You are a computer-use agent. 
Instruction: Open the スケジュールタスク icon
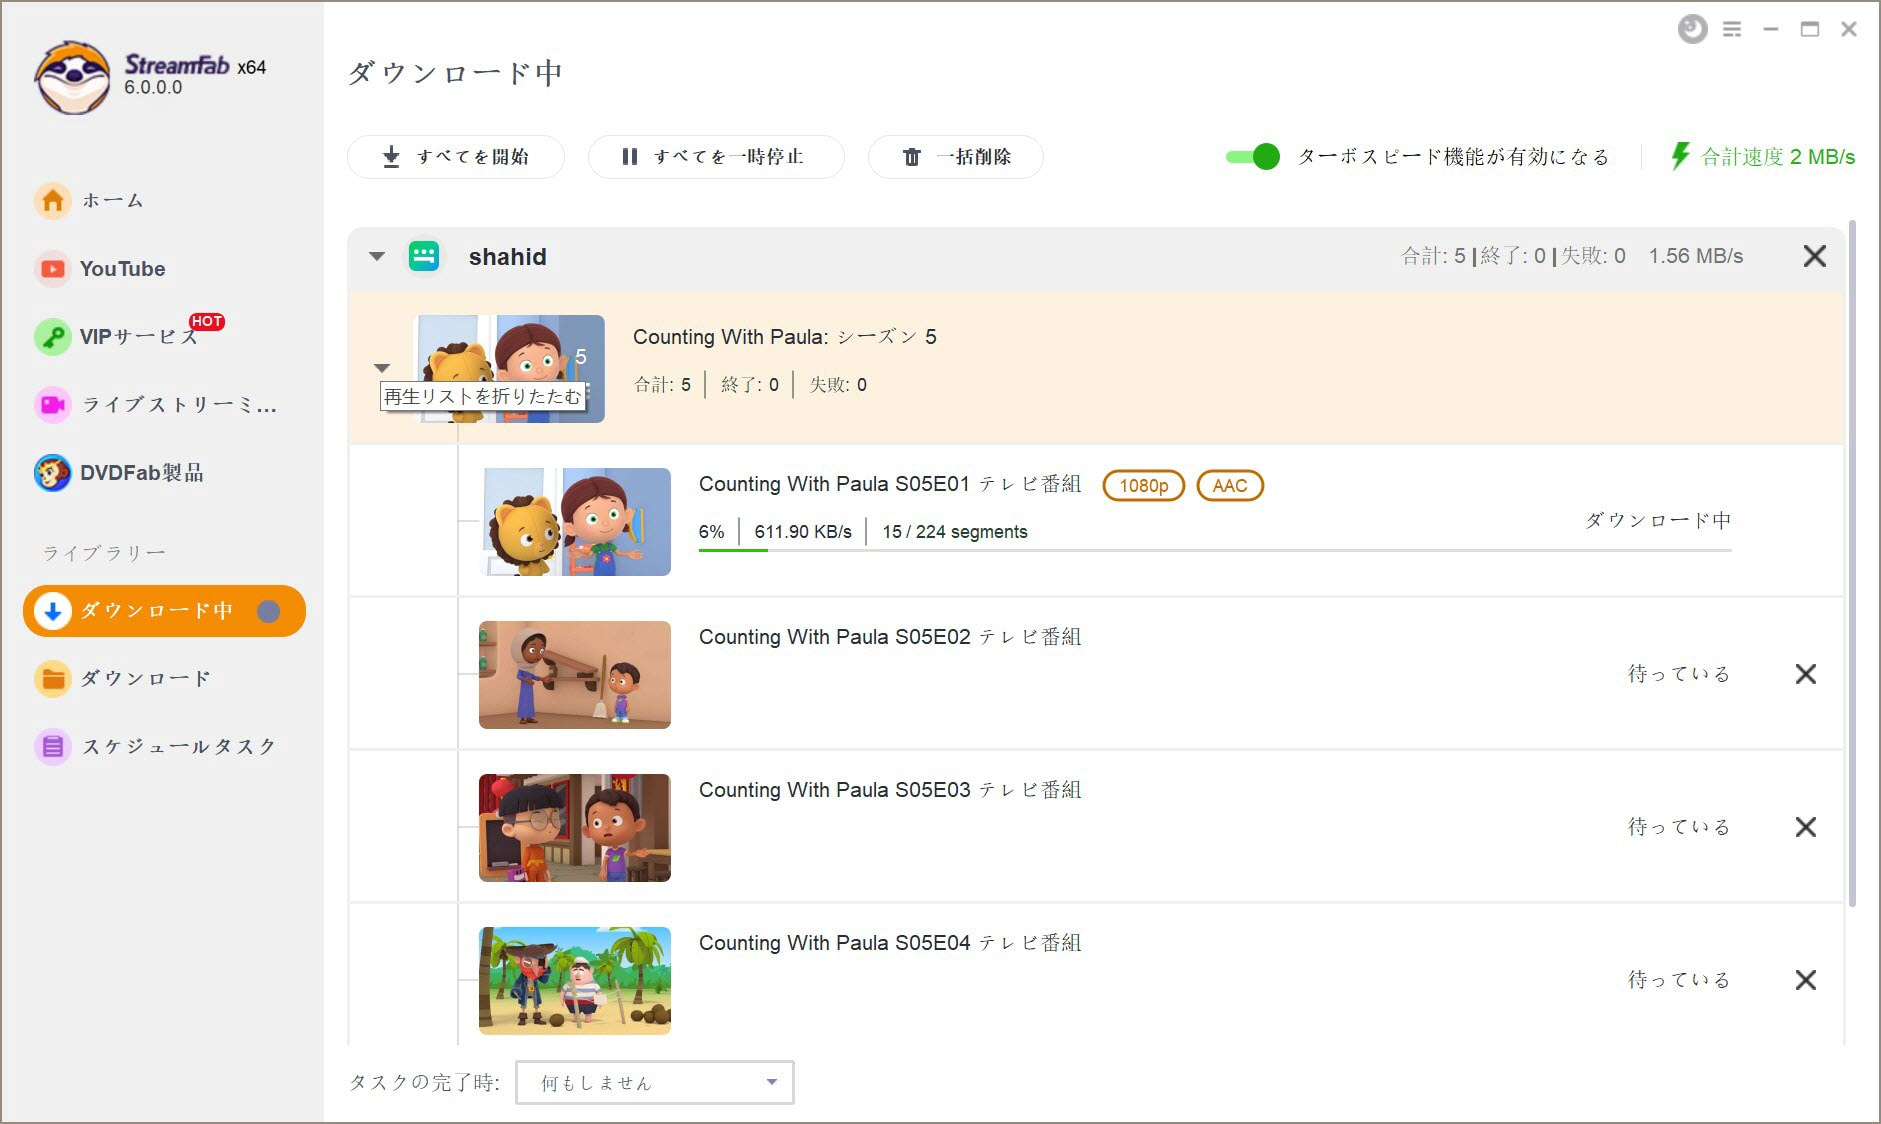[x=53, y=747]
